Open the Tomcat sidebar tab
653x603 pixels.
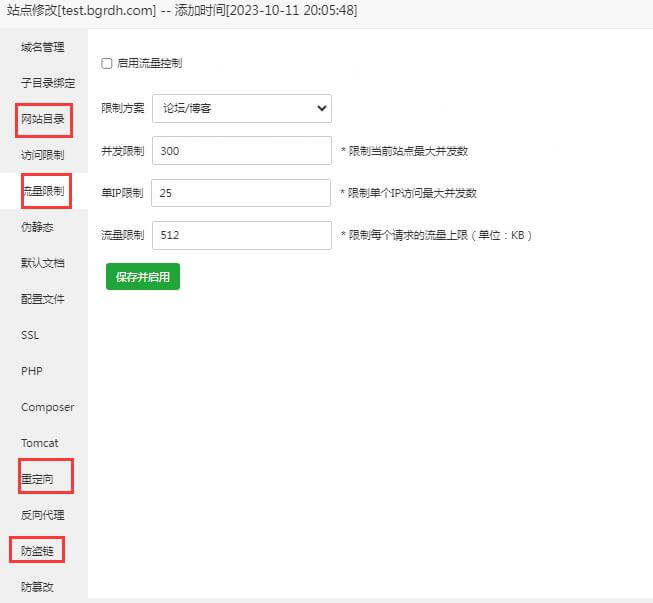(40, 443)
